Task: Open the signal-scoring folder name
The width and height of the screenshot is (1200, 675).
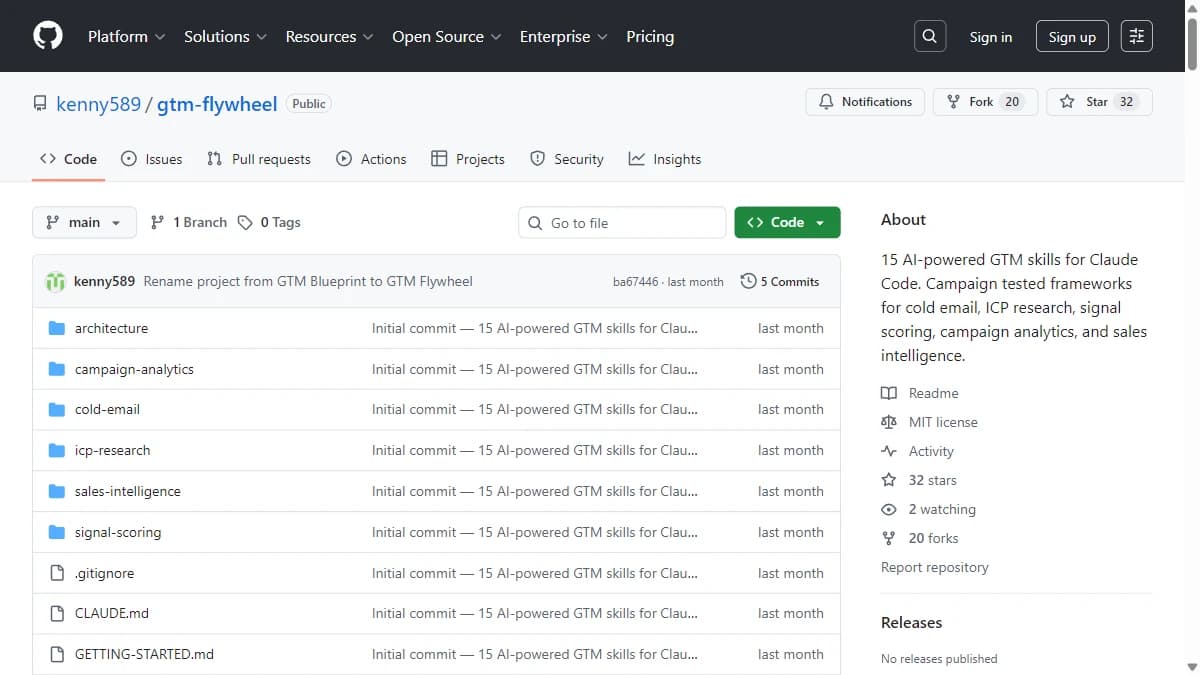Action: (x=118, y=533)
